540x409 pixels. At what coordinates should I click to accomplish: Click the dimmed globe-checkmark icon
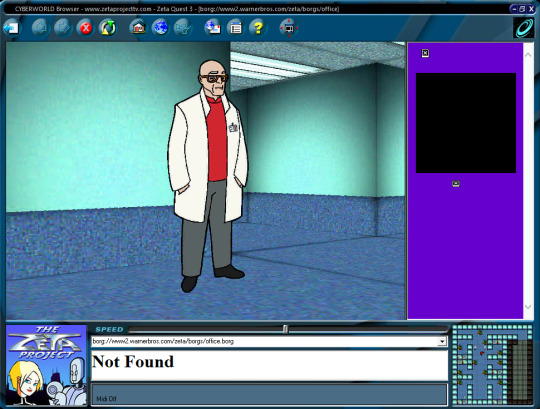pos(183,28)
